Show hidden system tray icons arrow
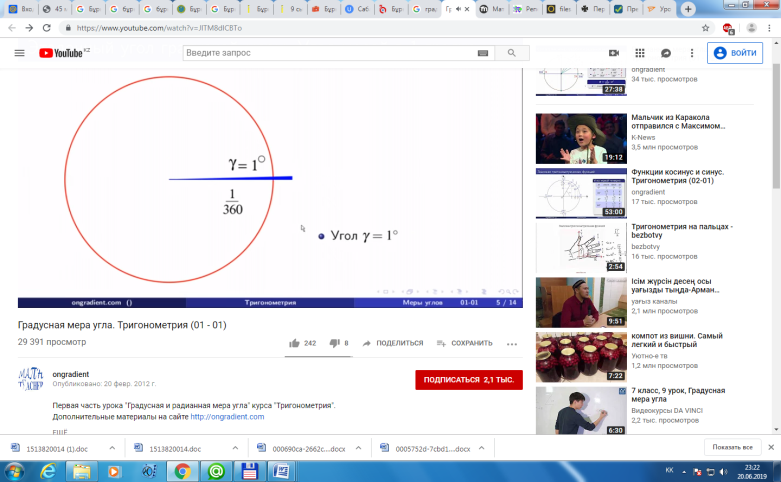The image size is (781, 482). click(x=684, y=472)
